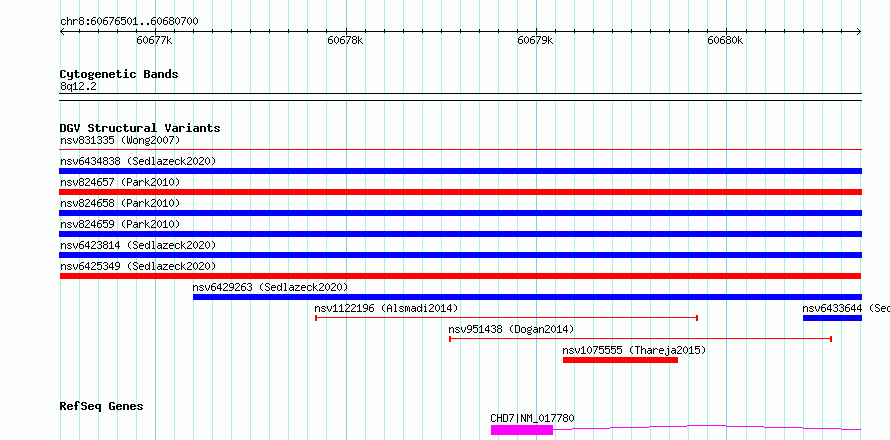The width and height of the screenshot is (890, 440).
Task: Open the nsv824657 (Park2010) label
Action: (x=120, y=182)
